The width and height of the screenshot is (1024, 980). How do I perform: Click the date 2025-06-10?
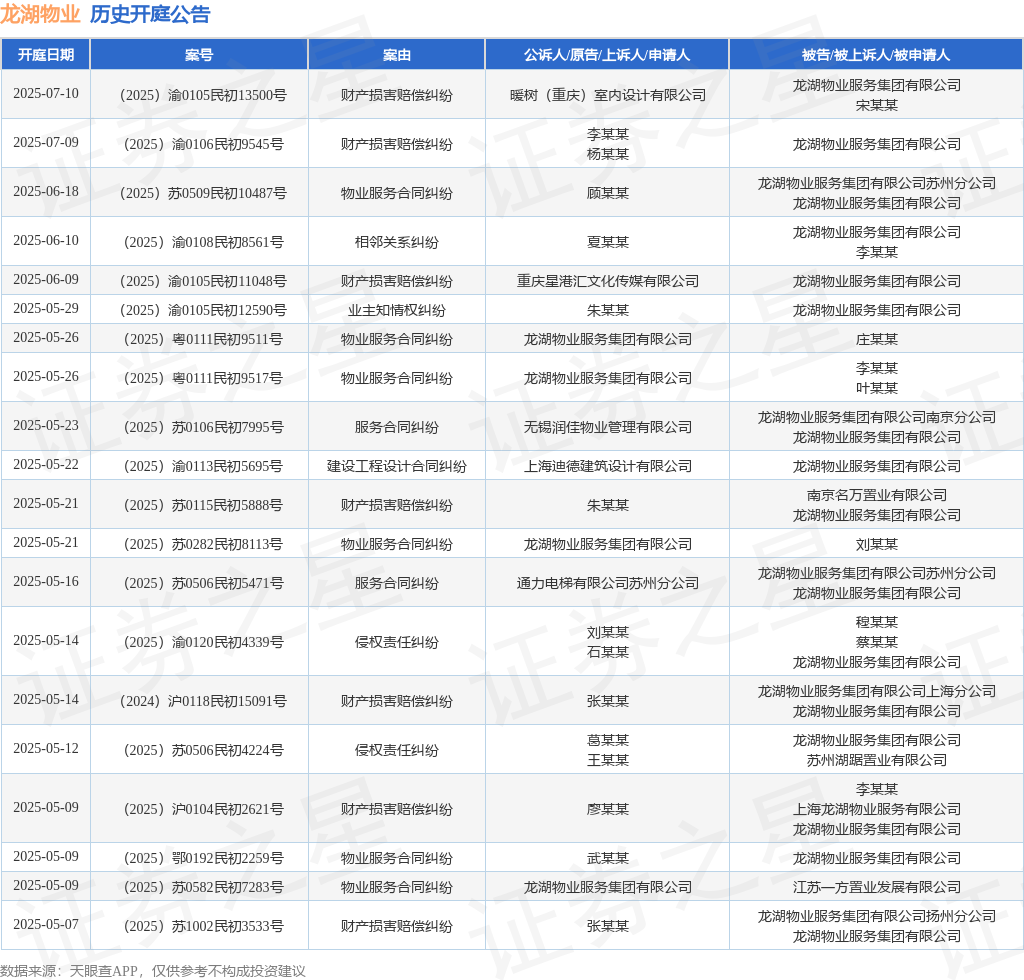[x=46, y=240]
